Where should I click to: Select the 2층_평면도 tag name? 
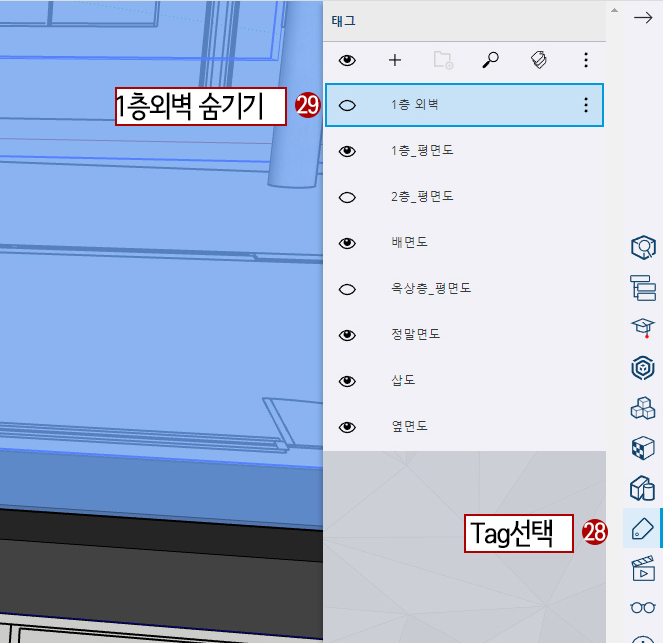pyautogui.click(x=422, y=196)
